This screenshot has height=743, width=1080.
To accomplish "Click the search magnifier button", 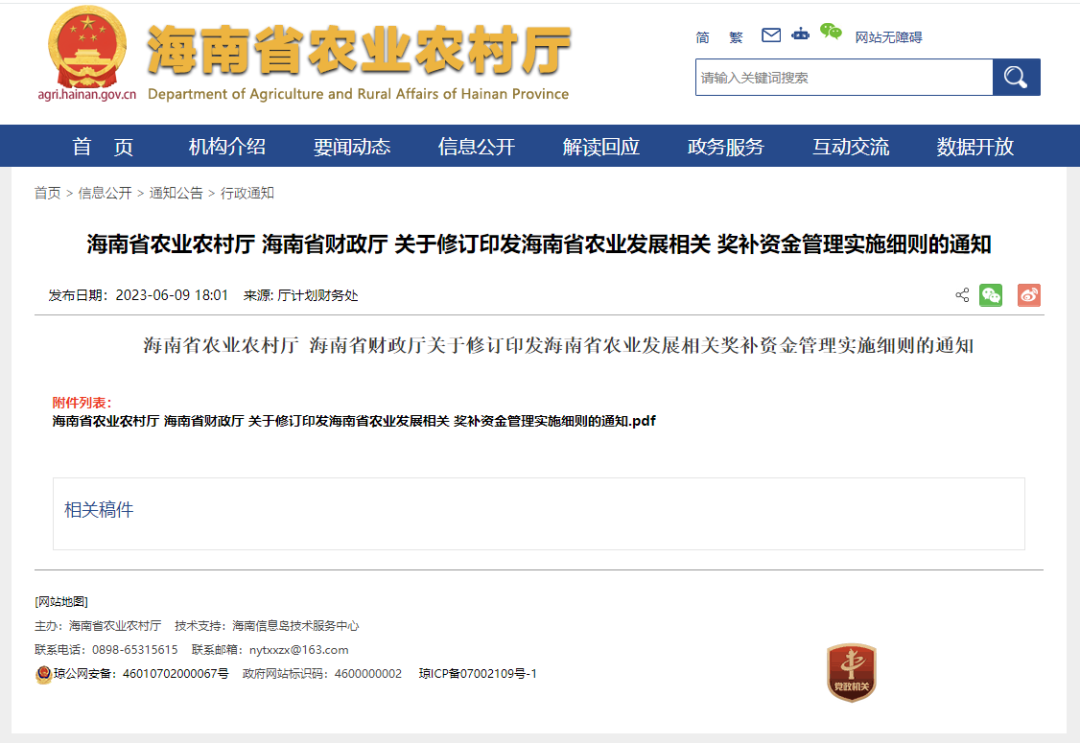I will point(1016,77).
